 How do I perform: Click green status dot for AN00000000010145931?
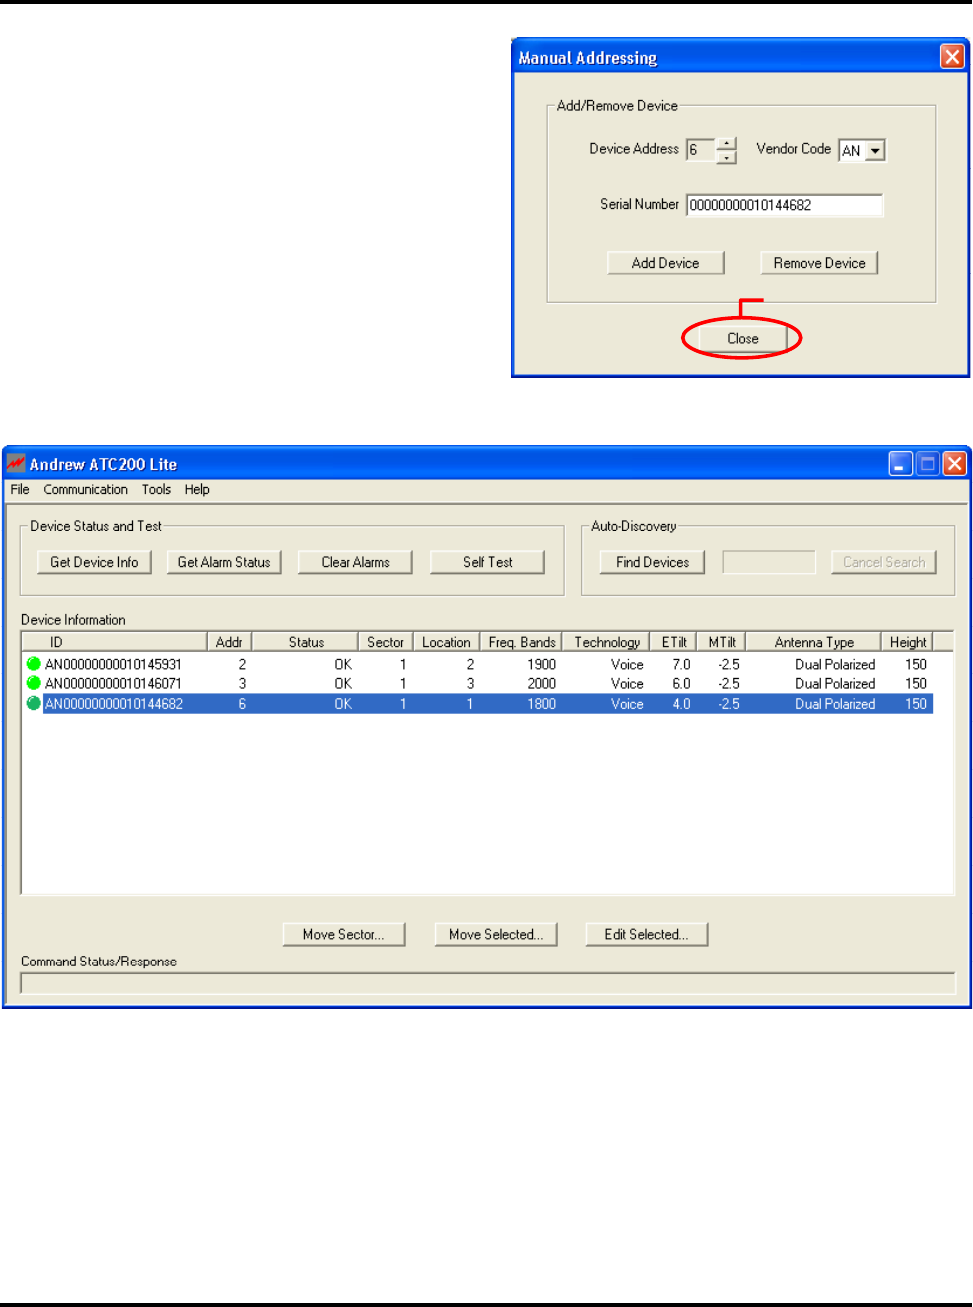pos(34,664)
